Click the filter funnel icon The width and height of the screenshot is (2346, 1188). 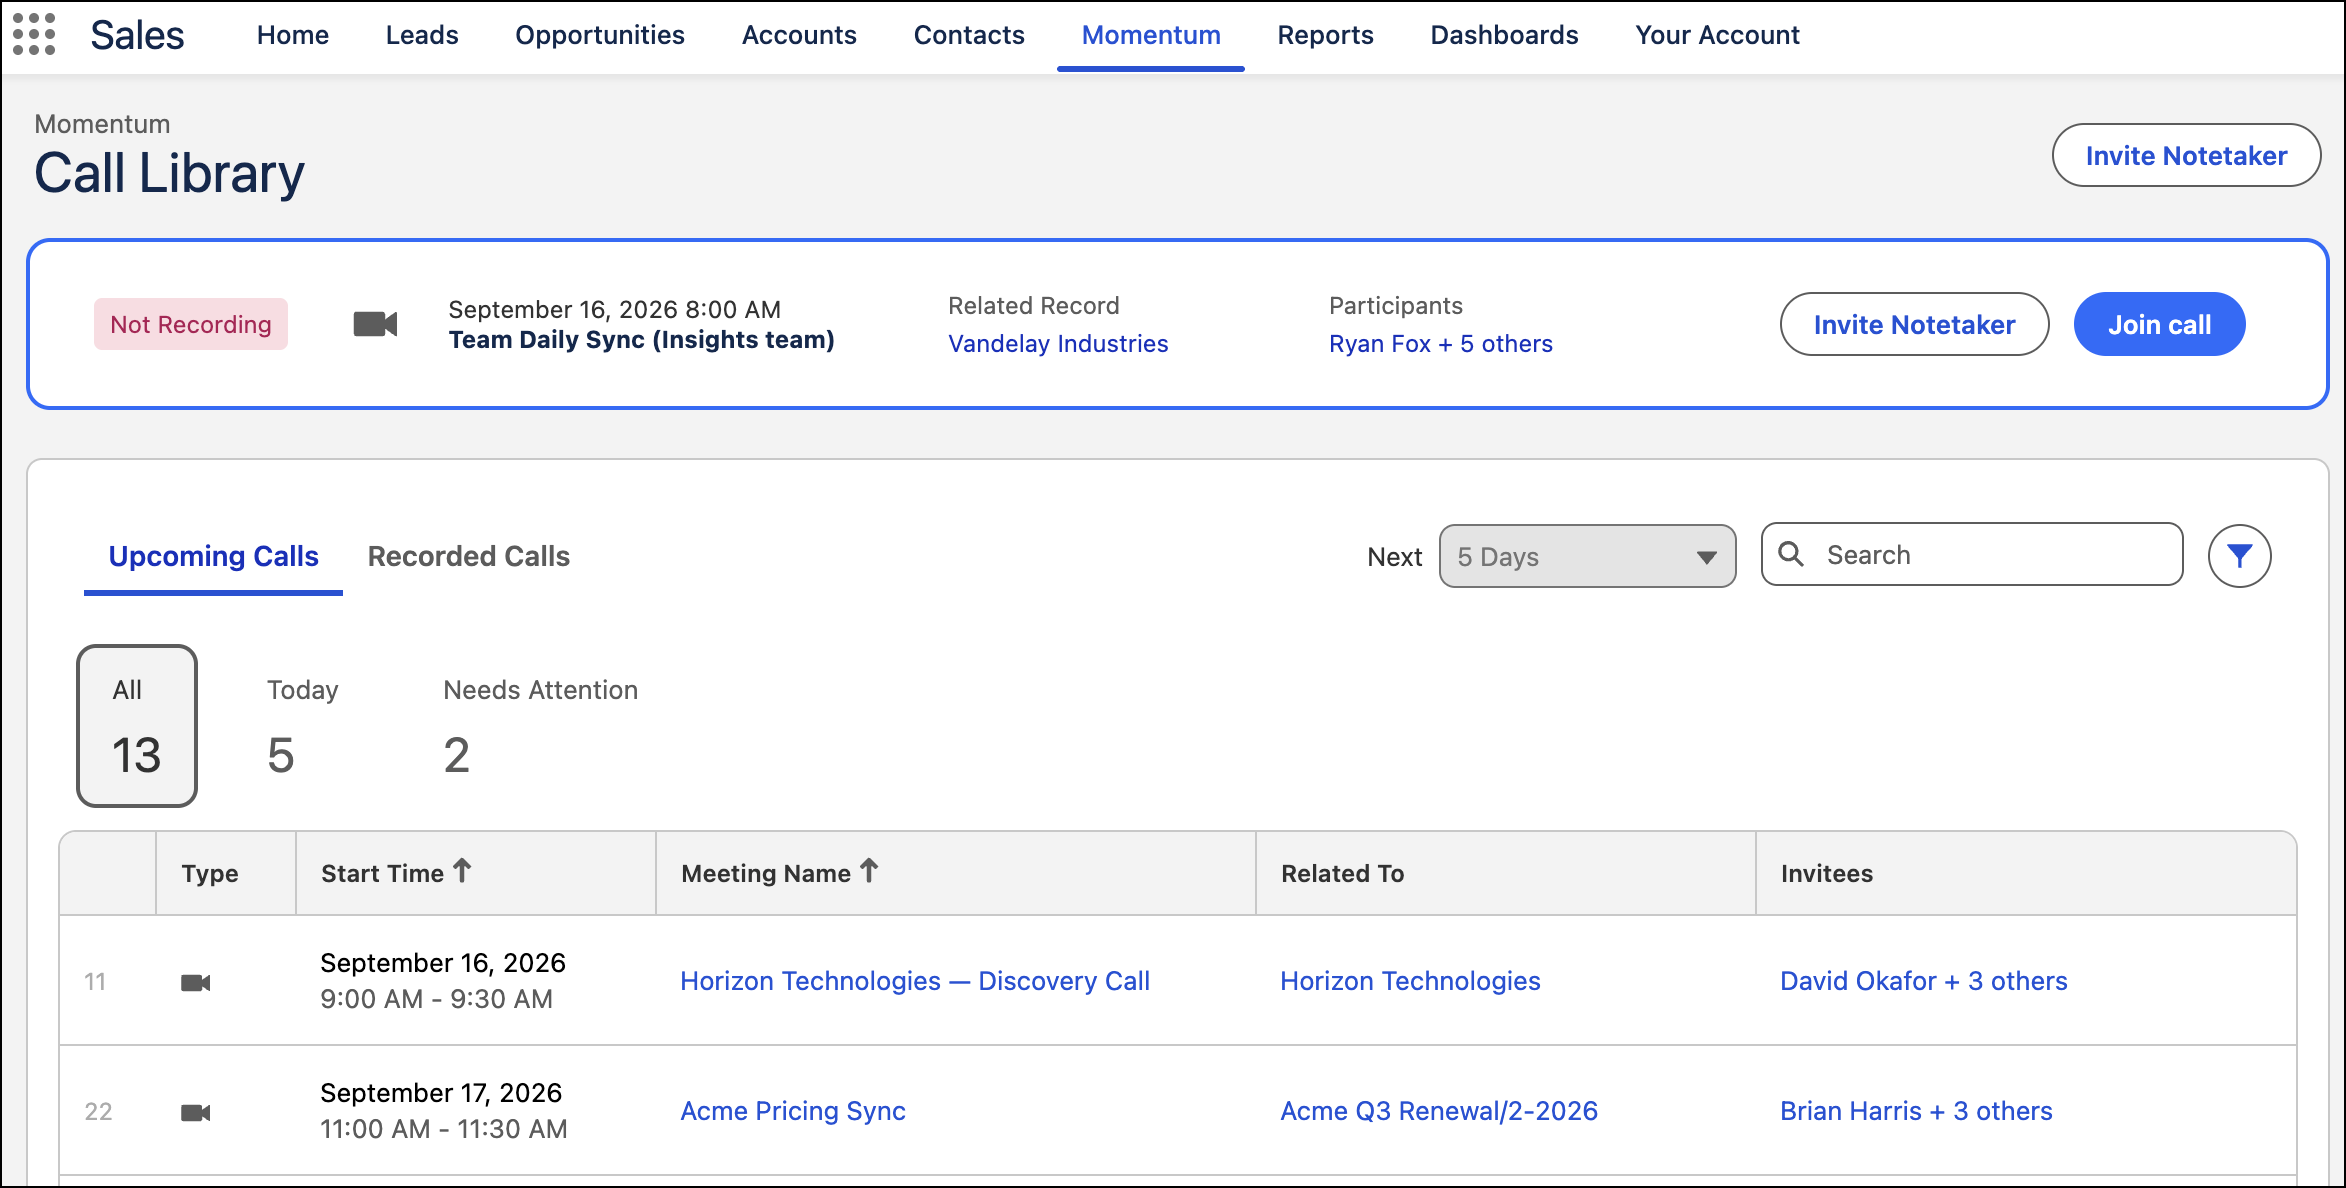(x=2239, y=556)
